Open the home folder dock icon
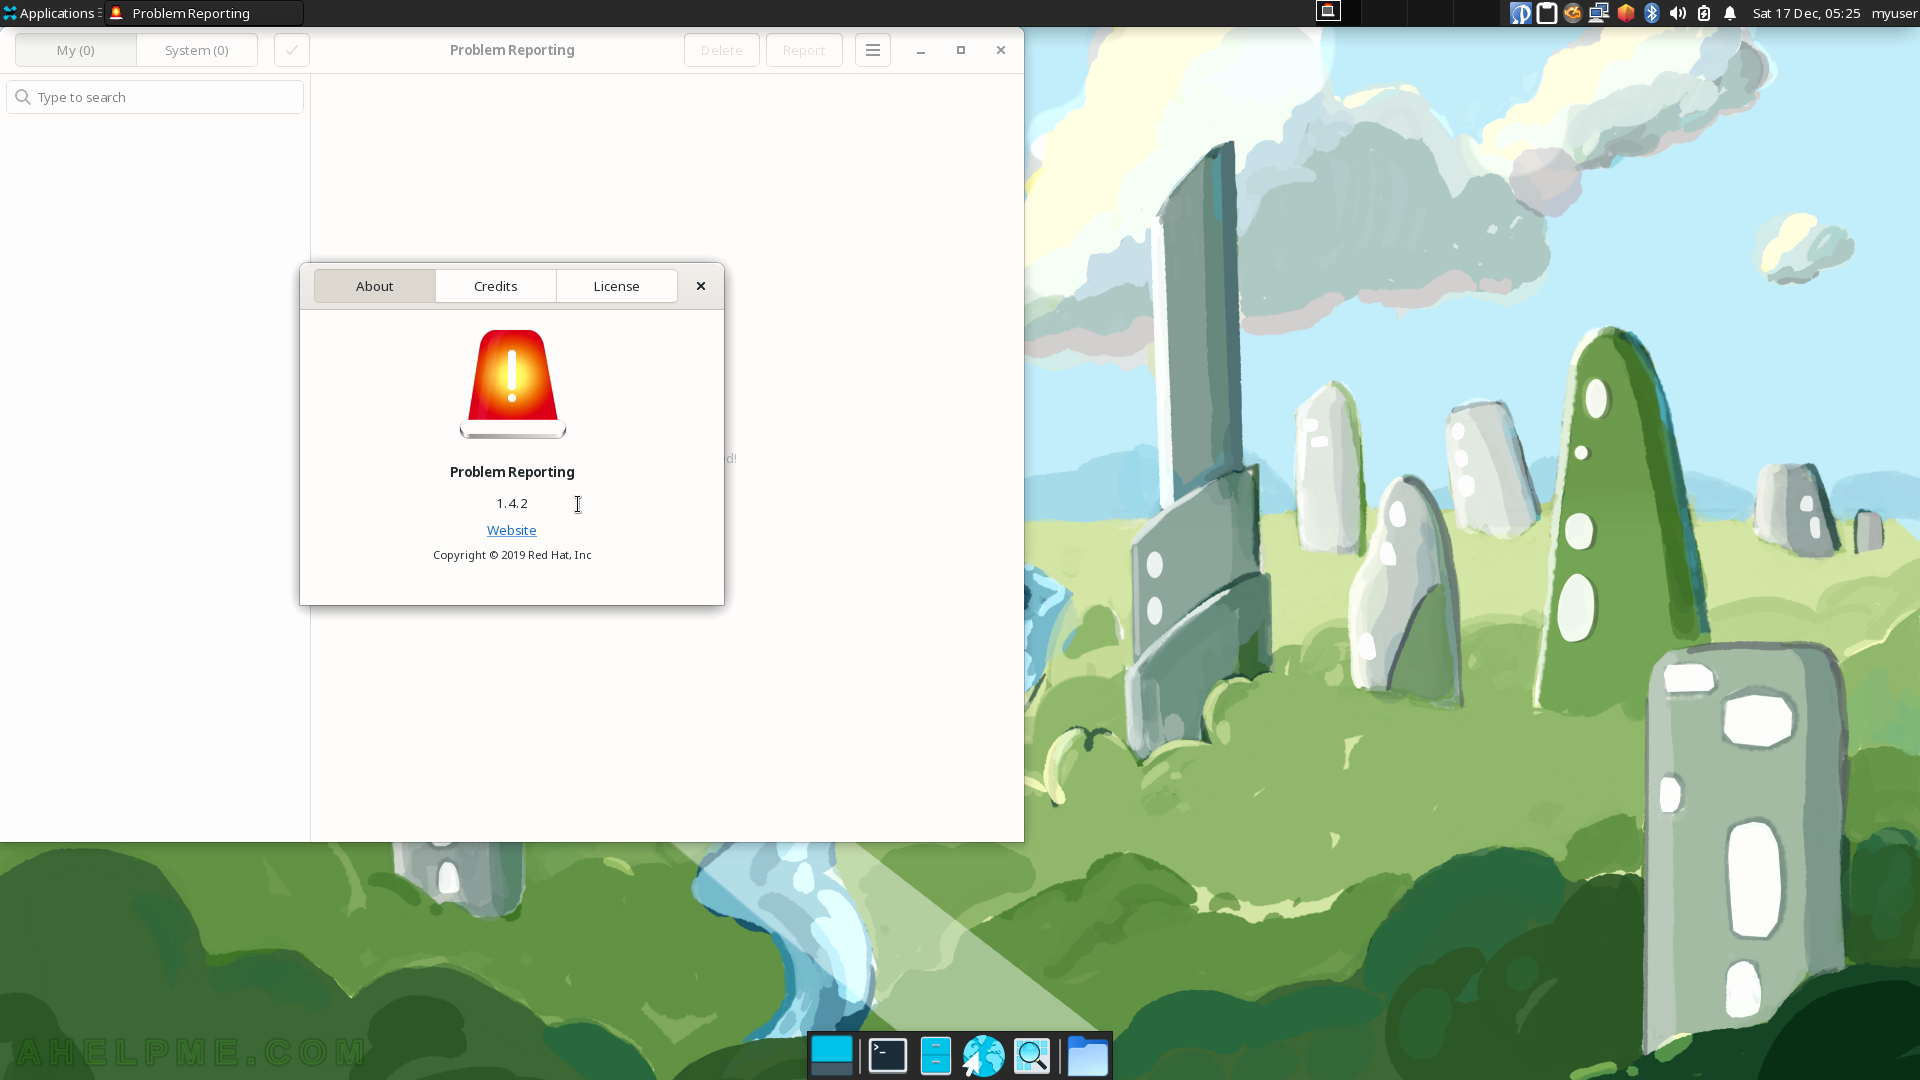This screenshot has width=1920, height=1080. [1087, 1056]
